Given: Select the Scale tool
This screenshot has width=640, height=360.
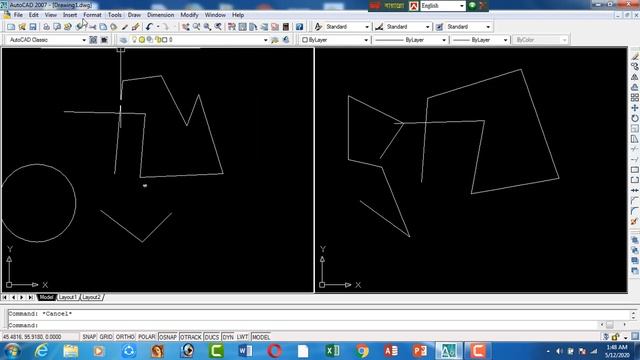Looking at the screenshot, I should (x=635, y=129).
